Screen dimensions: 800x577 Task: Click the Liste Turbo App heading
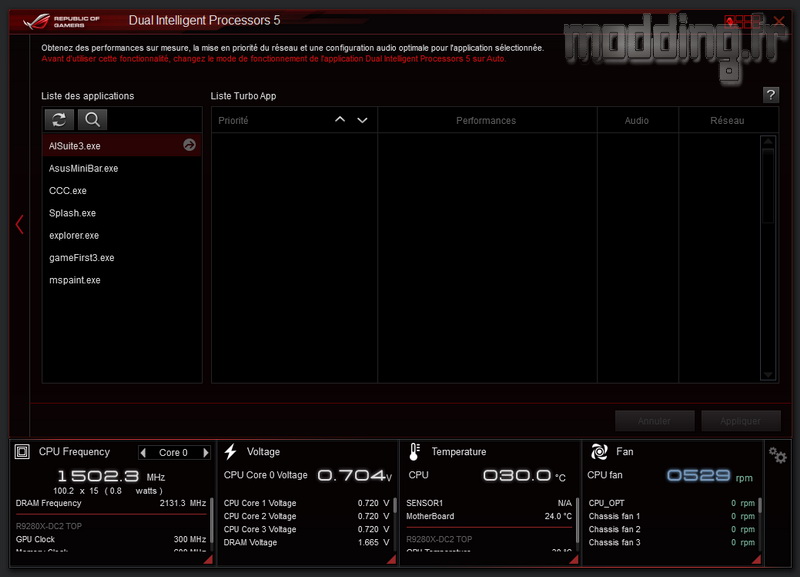pyautogui.click(x=243, y=96)
